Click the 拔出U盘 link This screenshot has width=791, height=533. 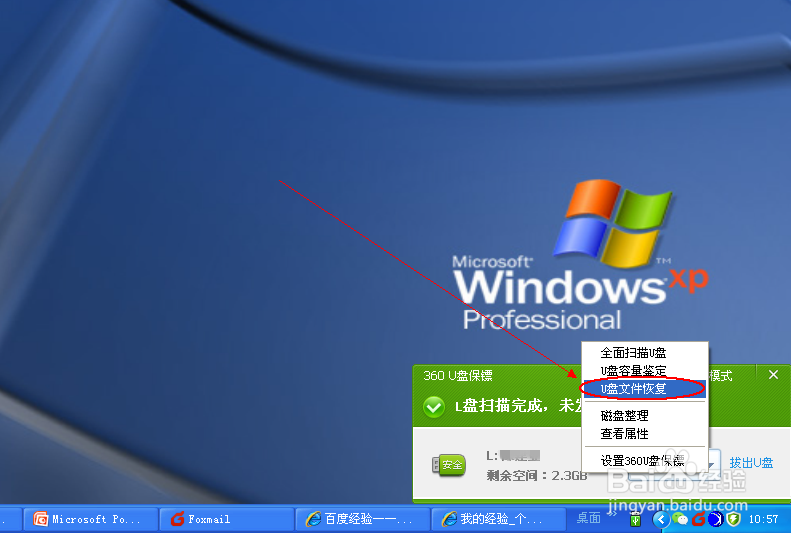click(751, 462)
